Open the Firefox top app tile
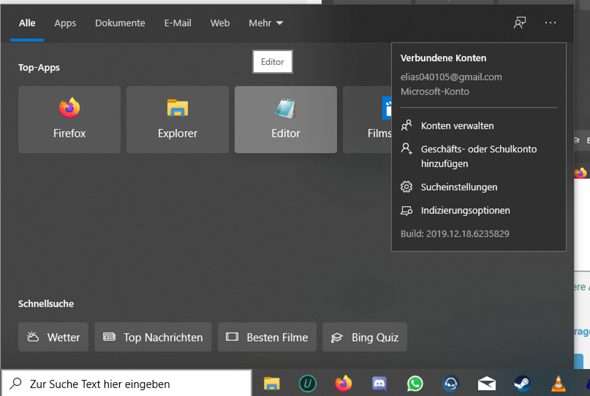Viewport: 590px width, 396px height. (69, 119)
